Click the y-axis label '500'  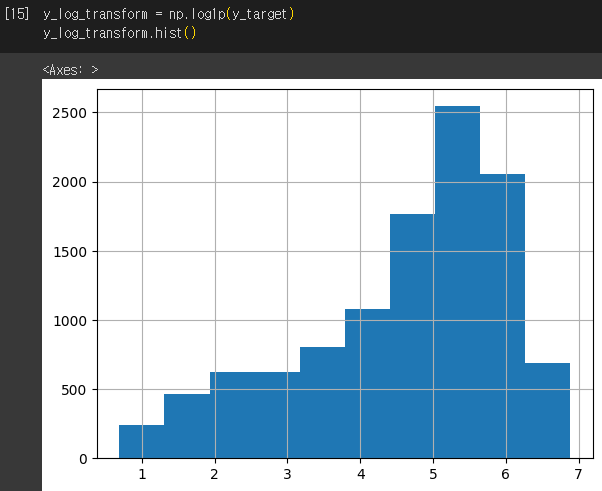(74, 390)
